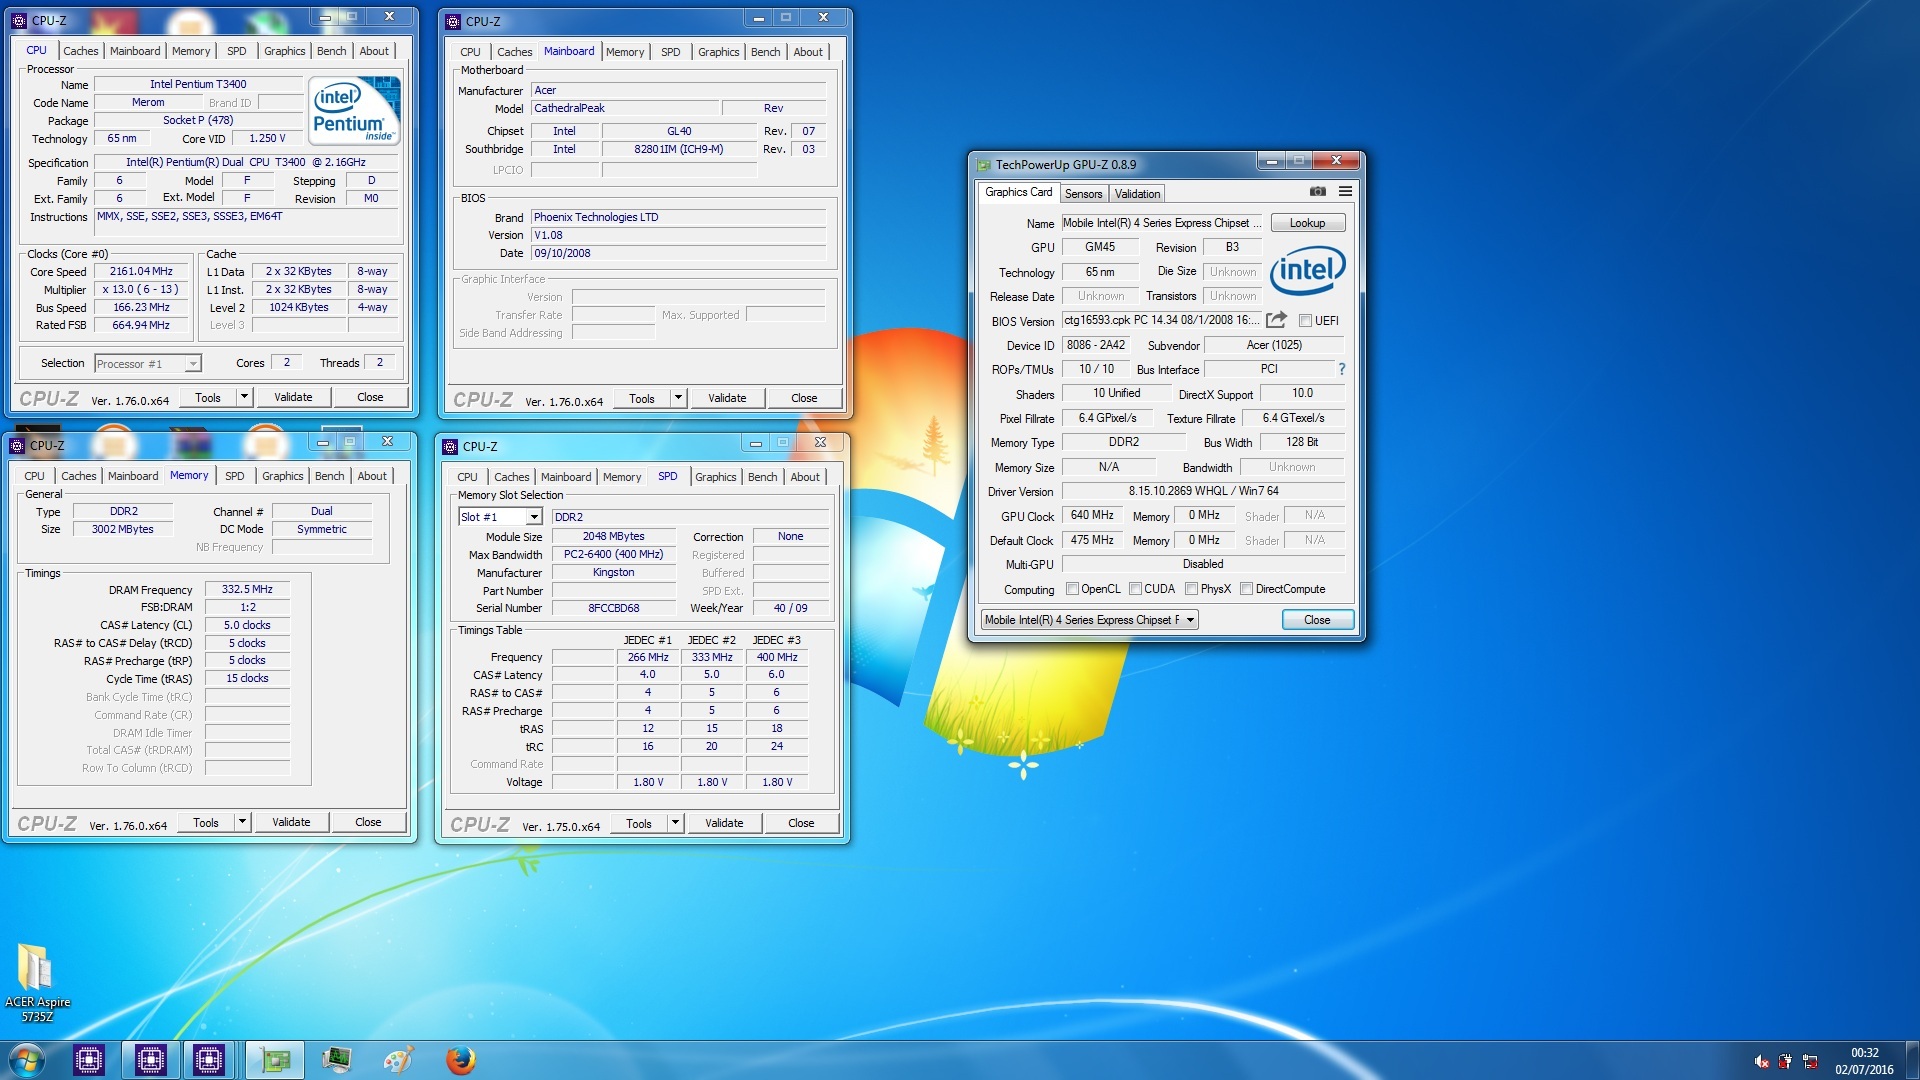The width and height of the screenshot is (1920, 1080).
Task: Click the GPU-Z Name field
Action: pos(1162,223)
